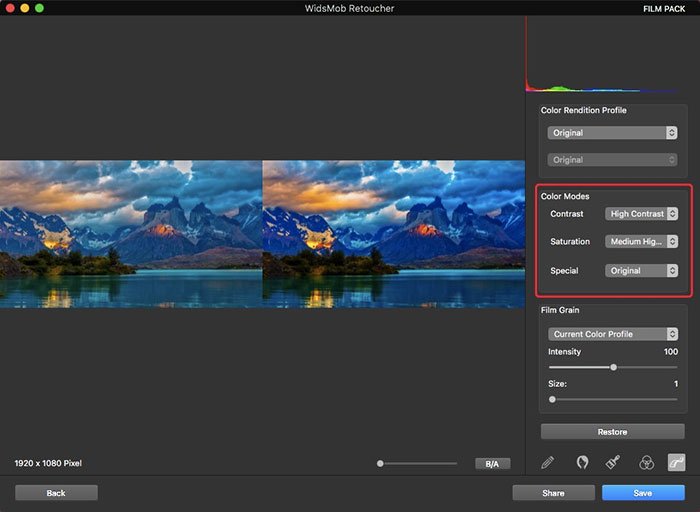Click the after image on the right
Image resolution: width=700 pixels, height=512 pixels.
tap(394, 234)
